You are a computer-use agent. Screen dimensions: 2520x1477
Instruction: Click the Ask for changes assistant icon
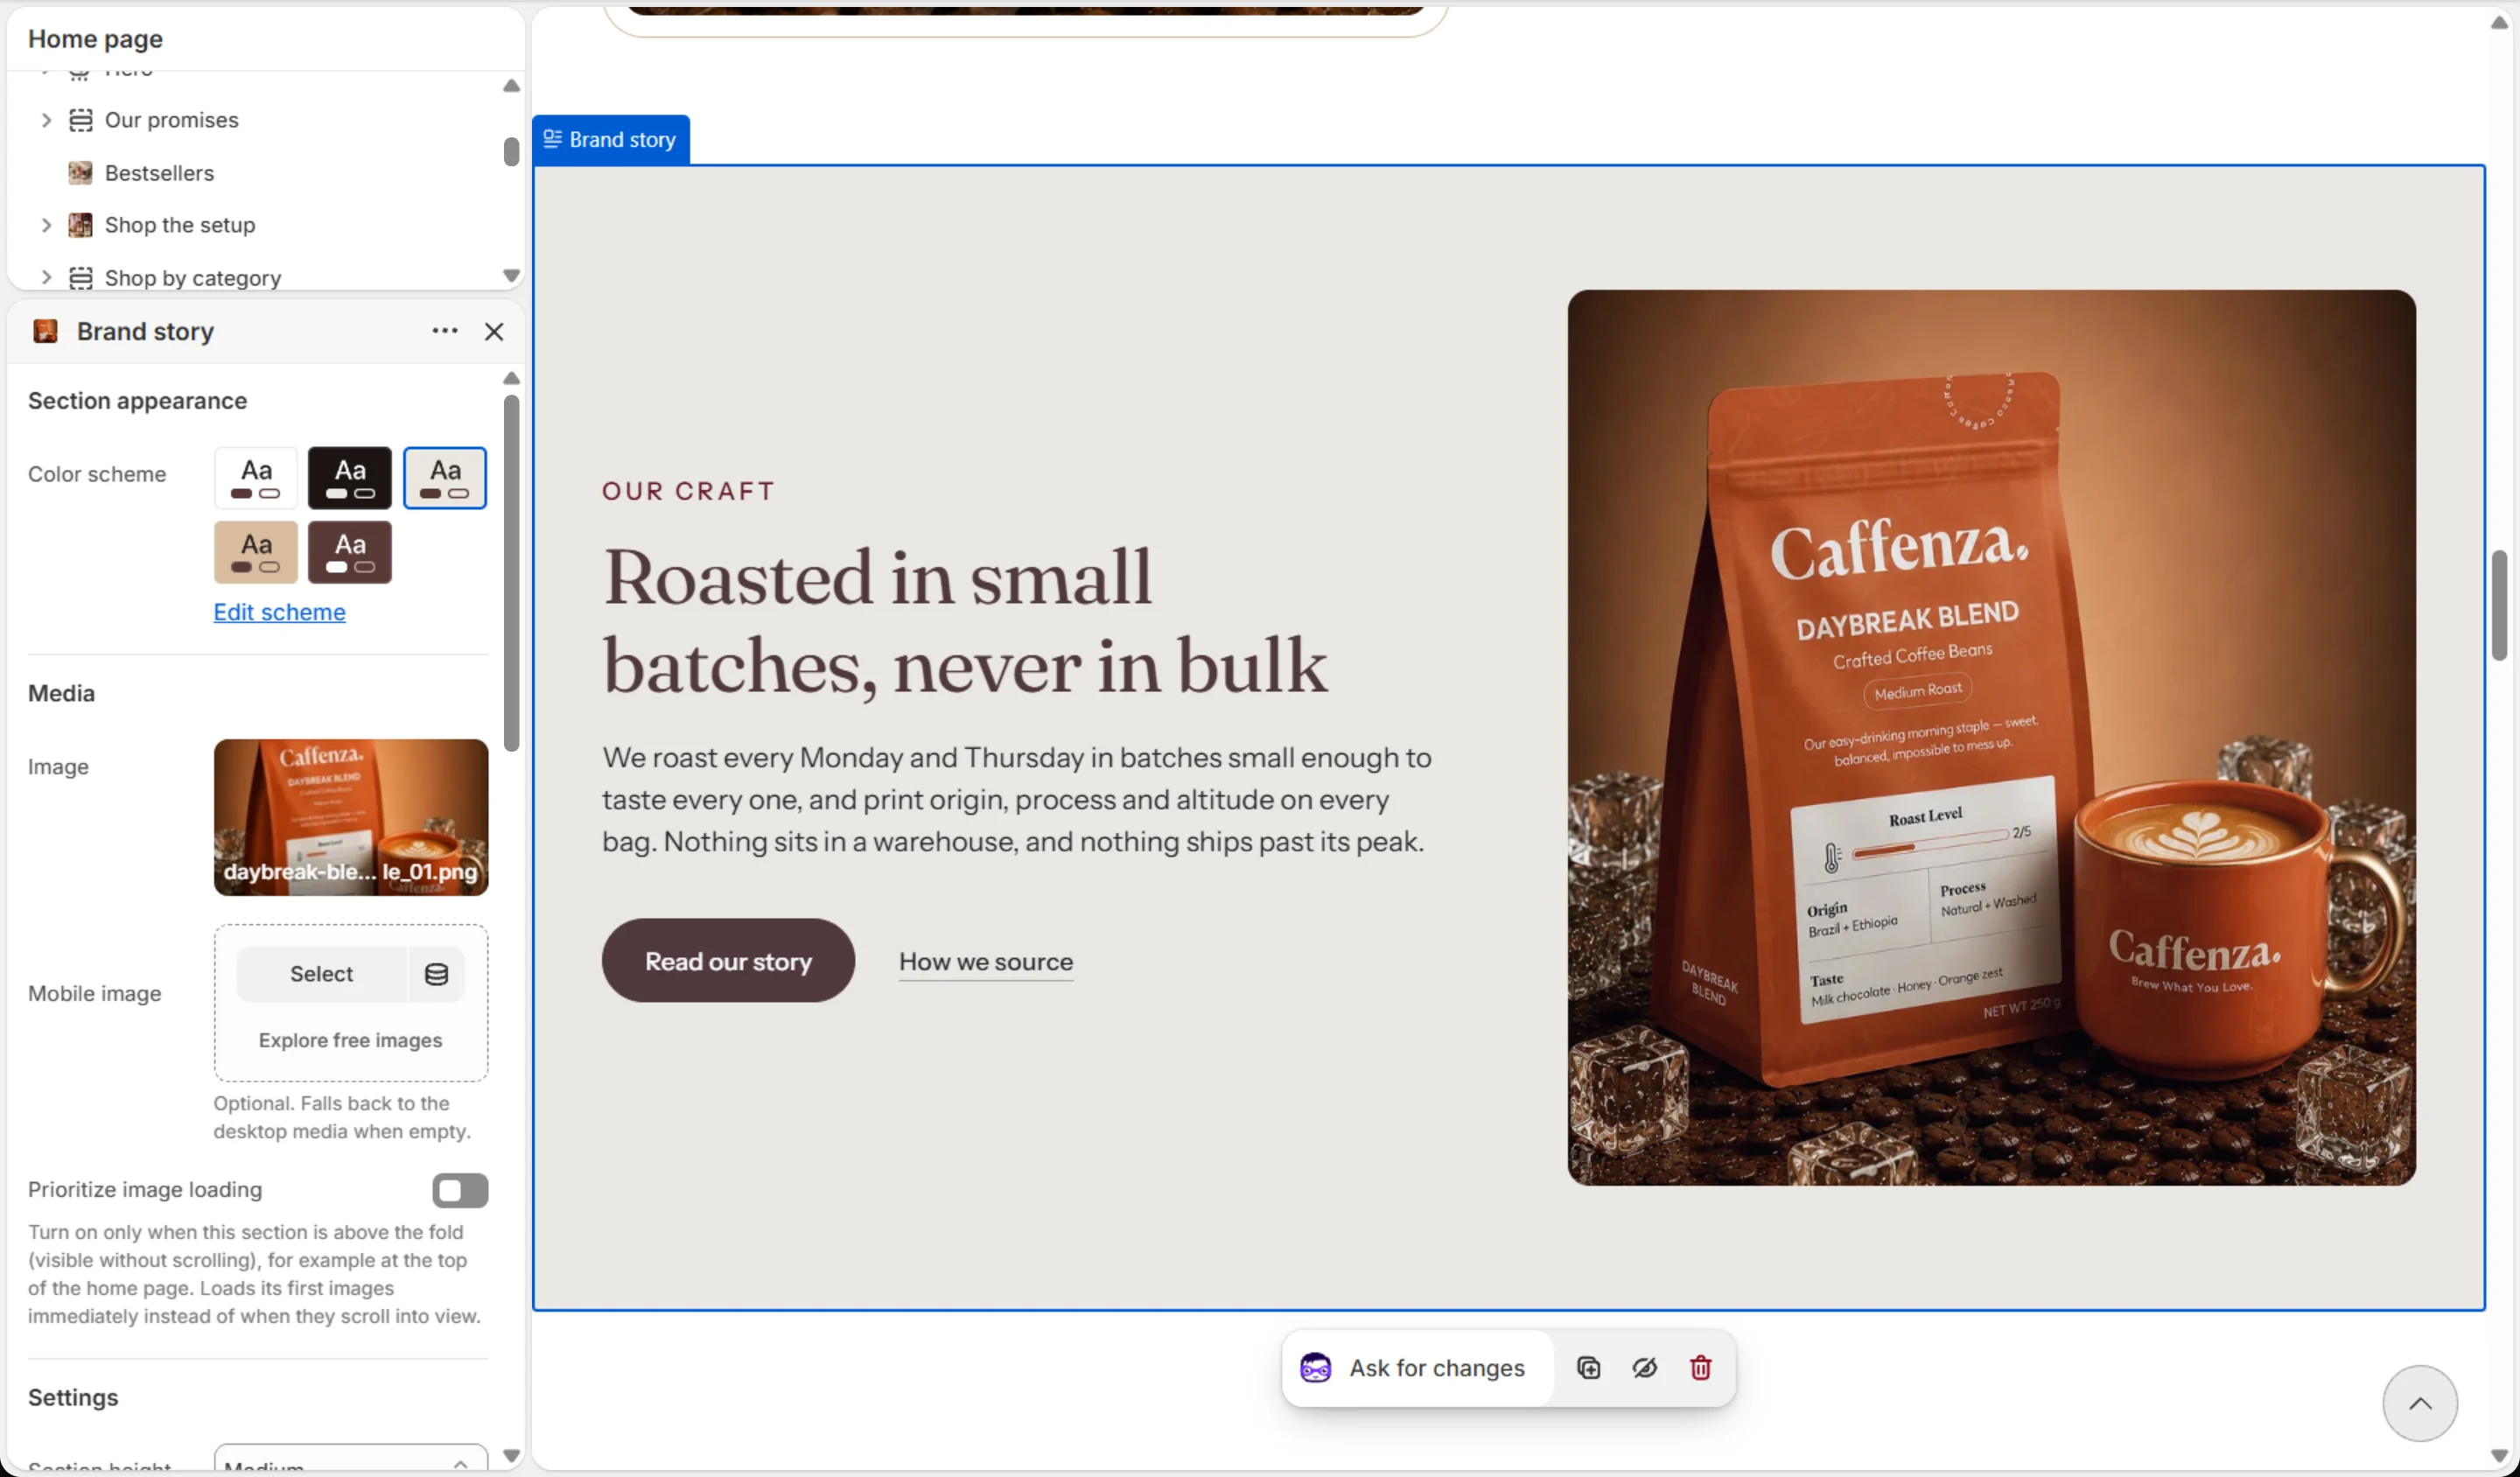click(1315, 1367)
